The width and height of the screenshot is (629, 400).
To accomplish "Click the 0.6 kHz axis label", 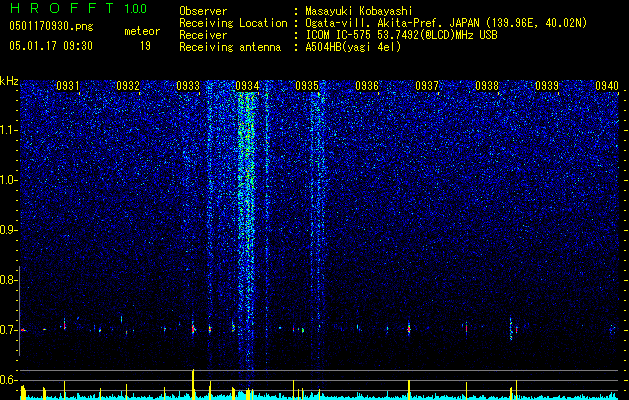I will tap(8, 380).
